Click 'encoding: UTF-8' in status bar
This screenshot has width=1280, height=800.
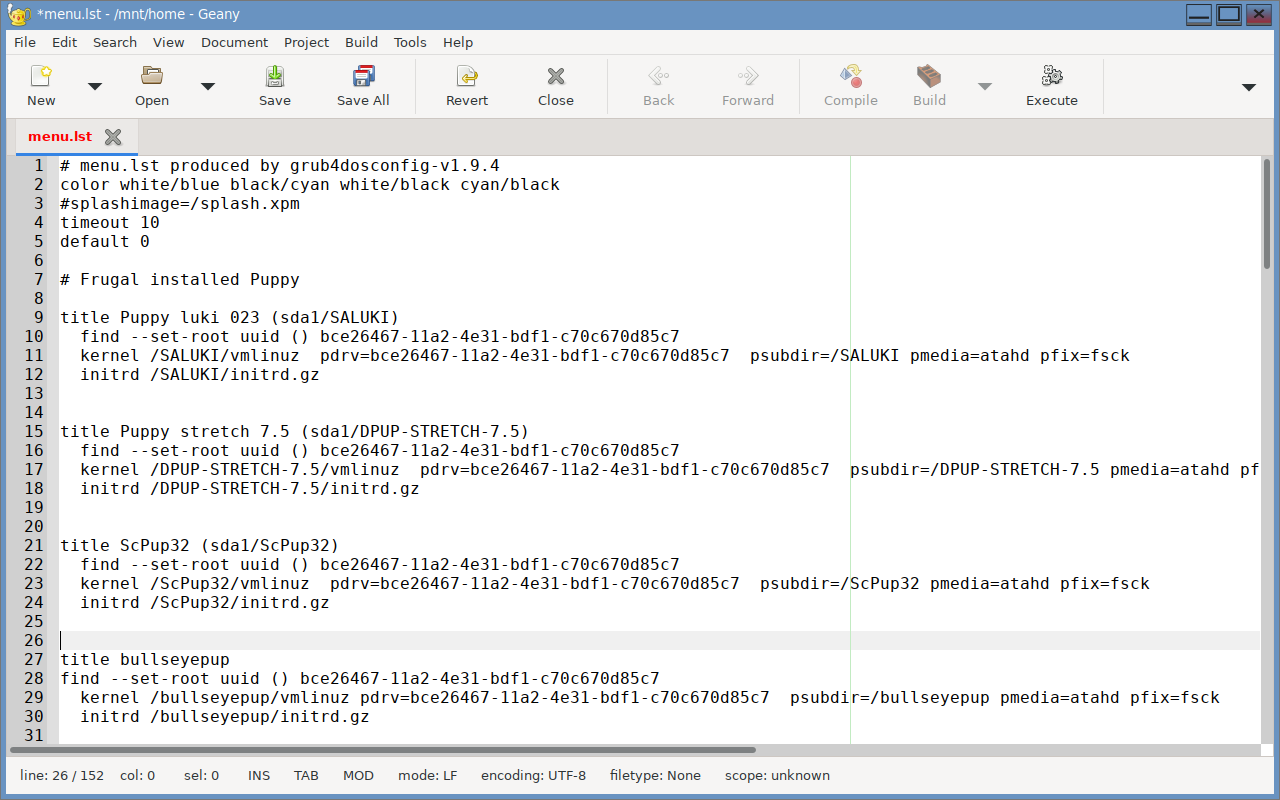point(533,775)
